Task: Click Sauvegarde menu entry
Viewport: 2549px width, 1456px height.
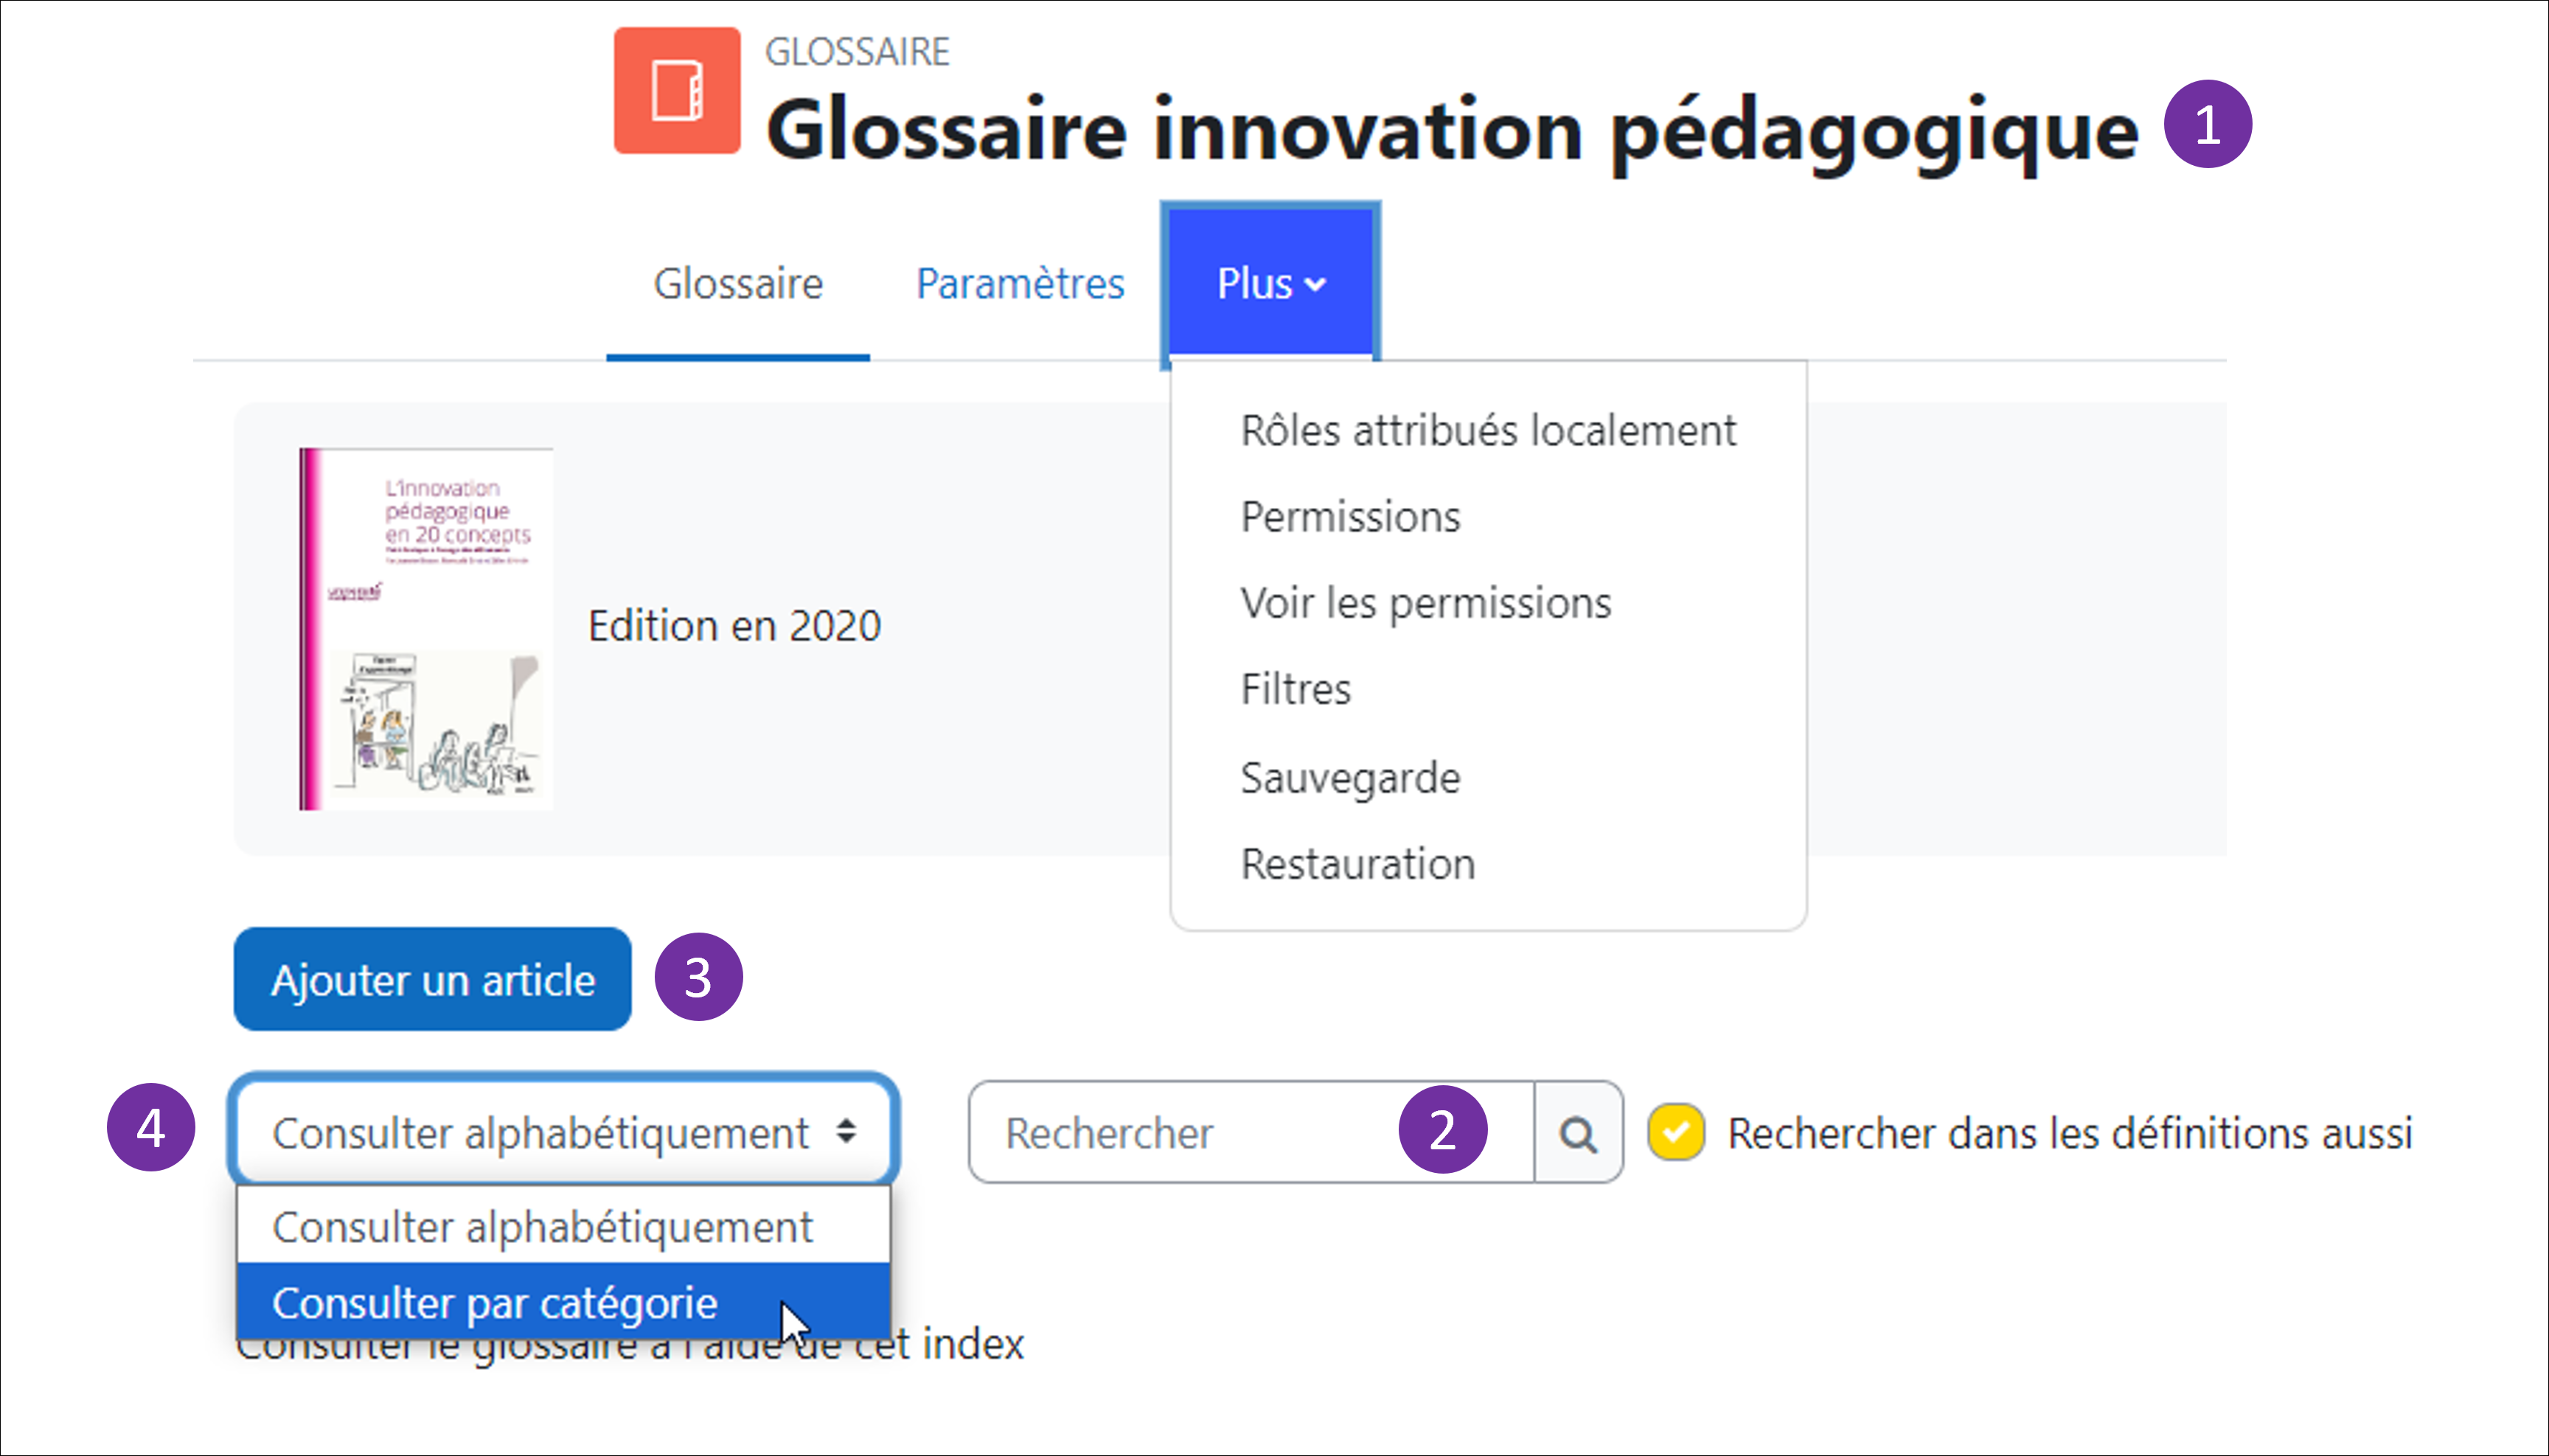Action: [1350, 777]
